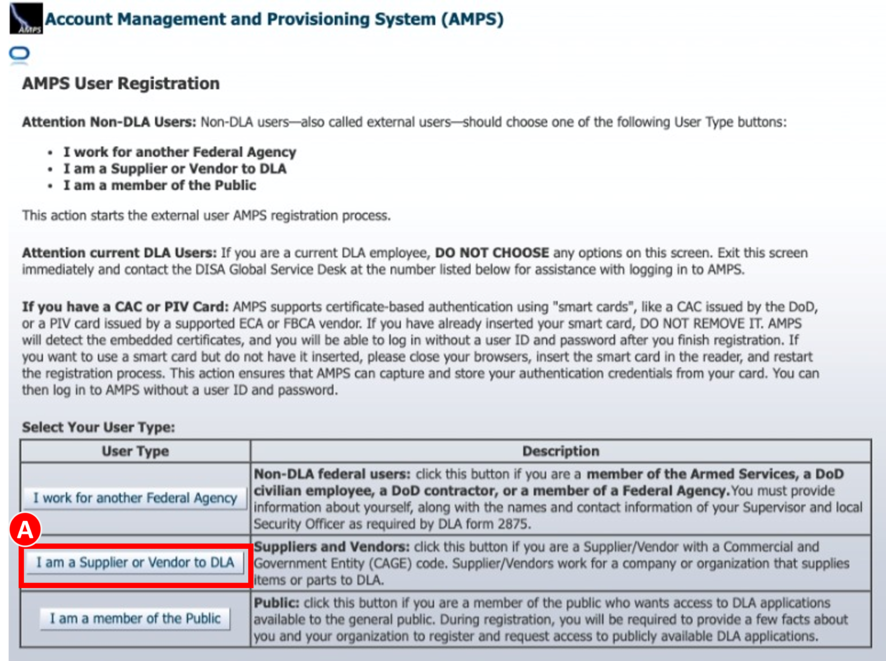Click the 'I am a member of the Public' bullet item
Screen dimensions: 886x661
[159, 184]
